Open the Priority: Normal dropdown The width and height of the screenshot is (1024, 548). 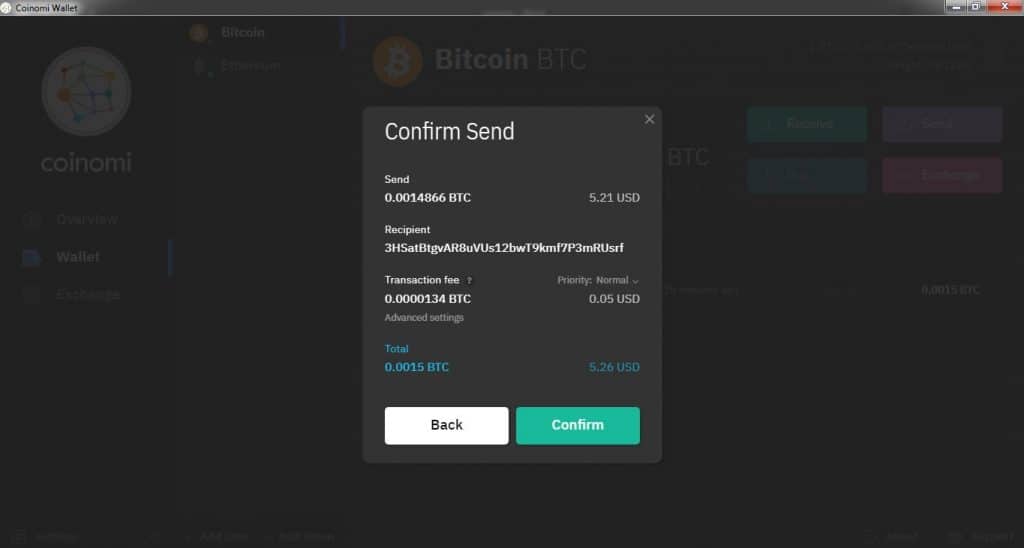(x=598, y=280)
